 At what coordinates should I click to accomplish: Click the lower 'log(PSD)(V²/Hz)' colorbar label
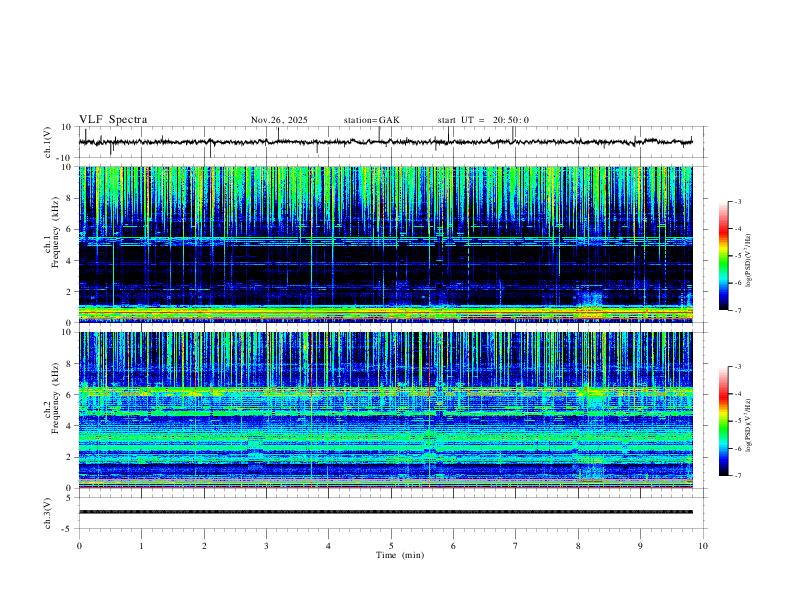click(749, 425)
